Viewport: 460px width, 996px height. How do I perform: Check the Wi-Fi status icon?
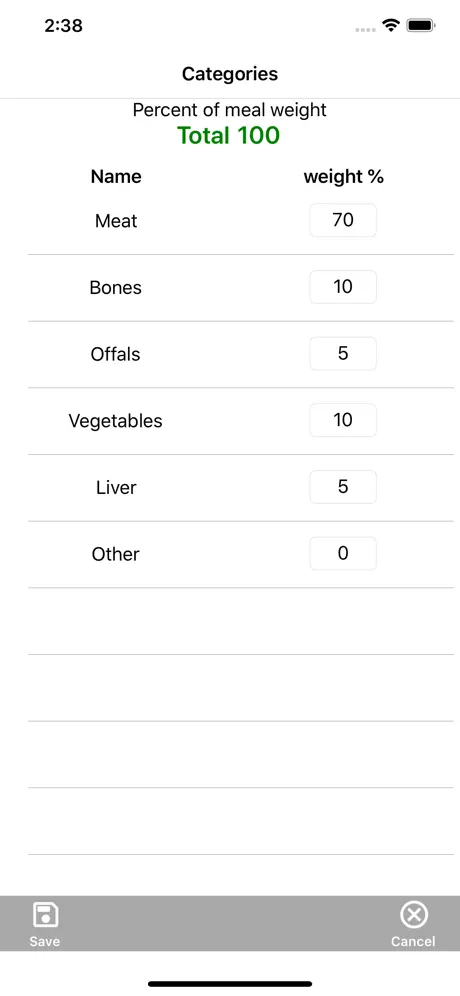coord(390,25)
